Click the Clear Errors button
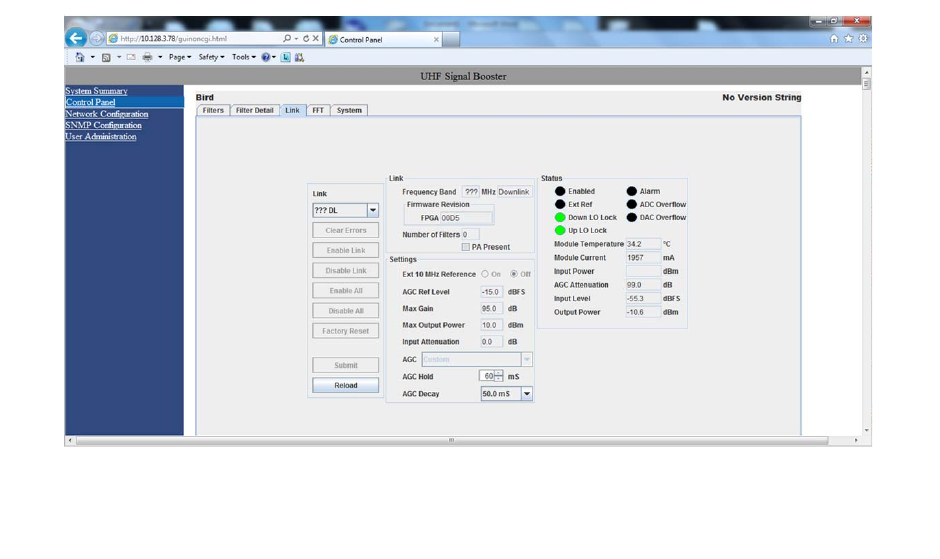Viewport: 940px width, 559px height. [x=345, y=230]
